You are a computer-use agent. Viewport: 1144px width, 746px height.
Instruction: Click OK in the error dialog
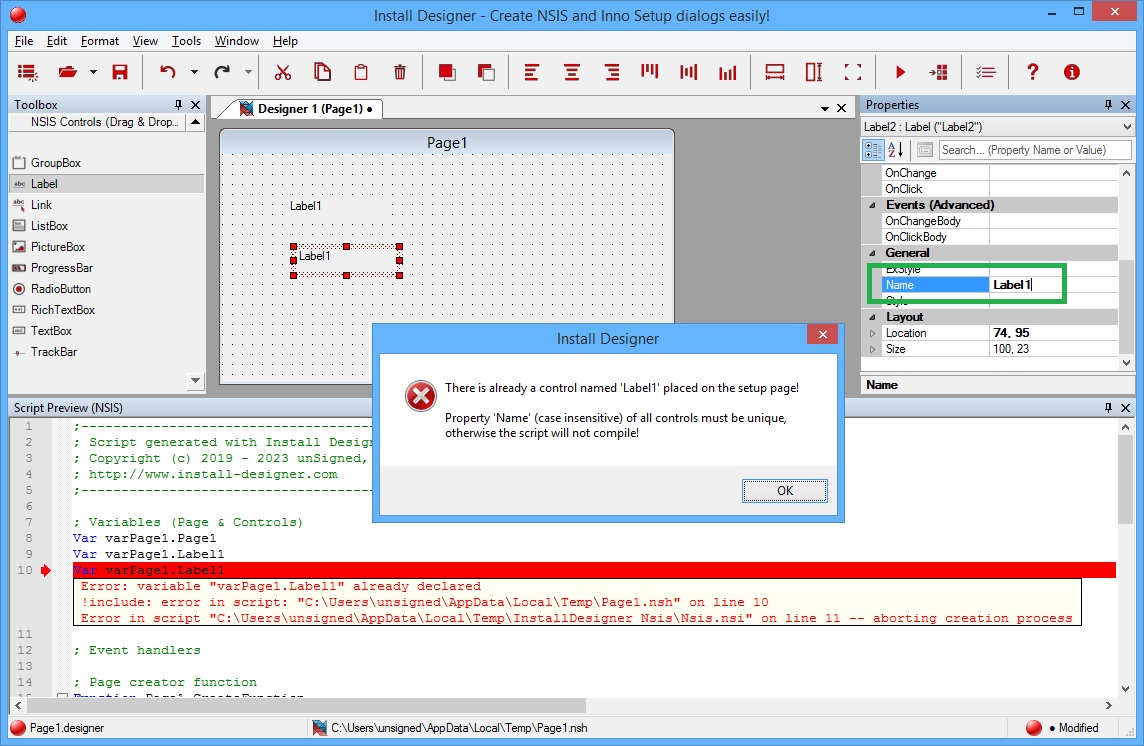pos(785,491)
